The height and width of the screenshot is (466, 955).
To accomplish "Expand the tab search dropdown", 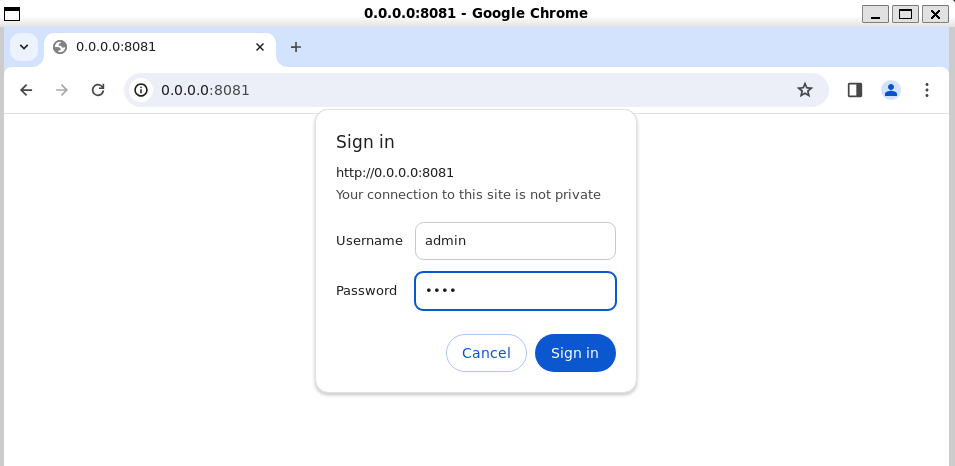I will [x=23, y=47].
